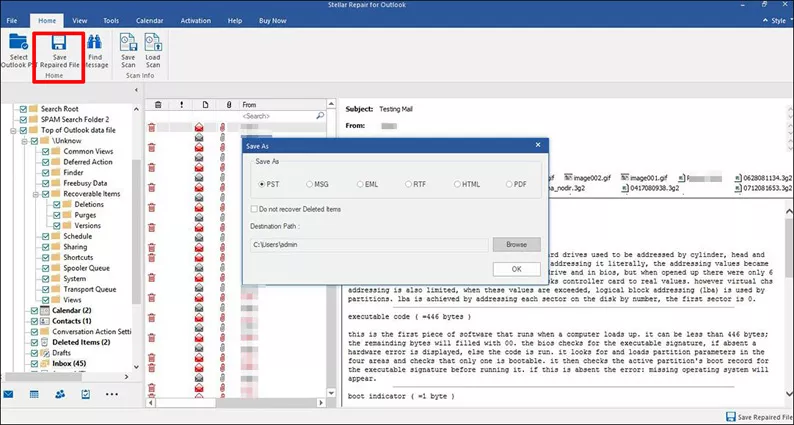Open the Calendar ribbon tab
794x425 pixels.
click(x=150, y=19)
